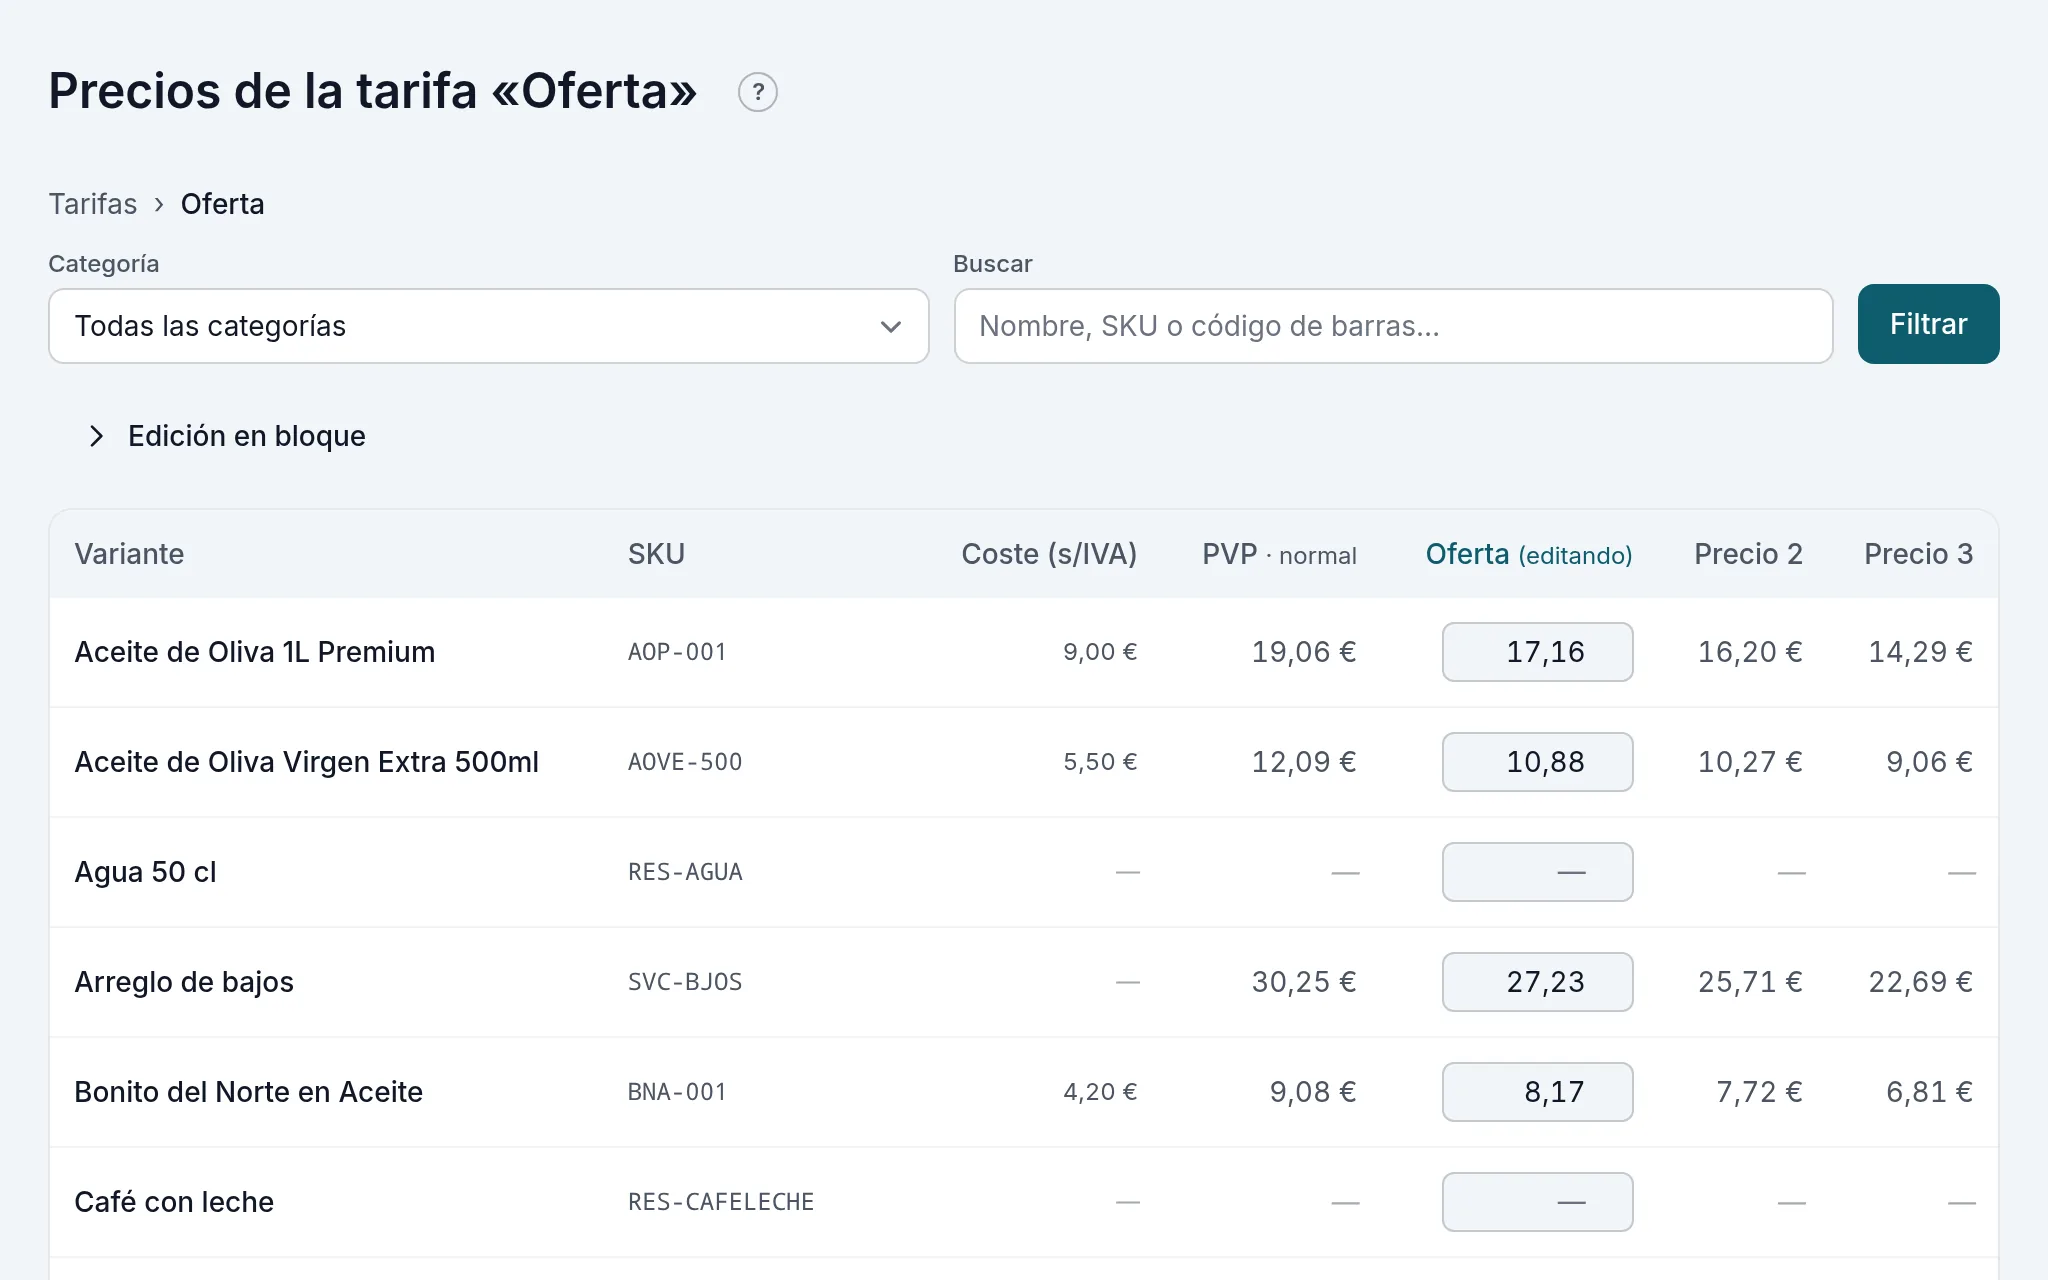Select the Precio 3 column header
This screenshot has width=2048, height=1280.
1918,554
